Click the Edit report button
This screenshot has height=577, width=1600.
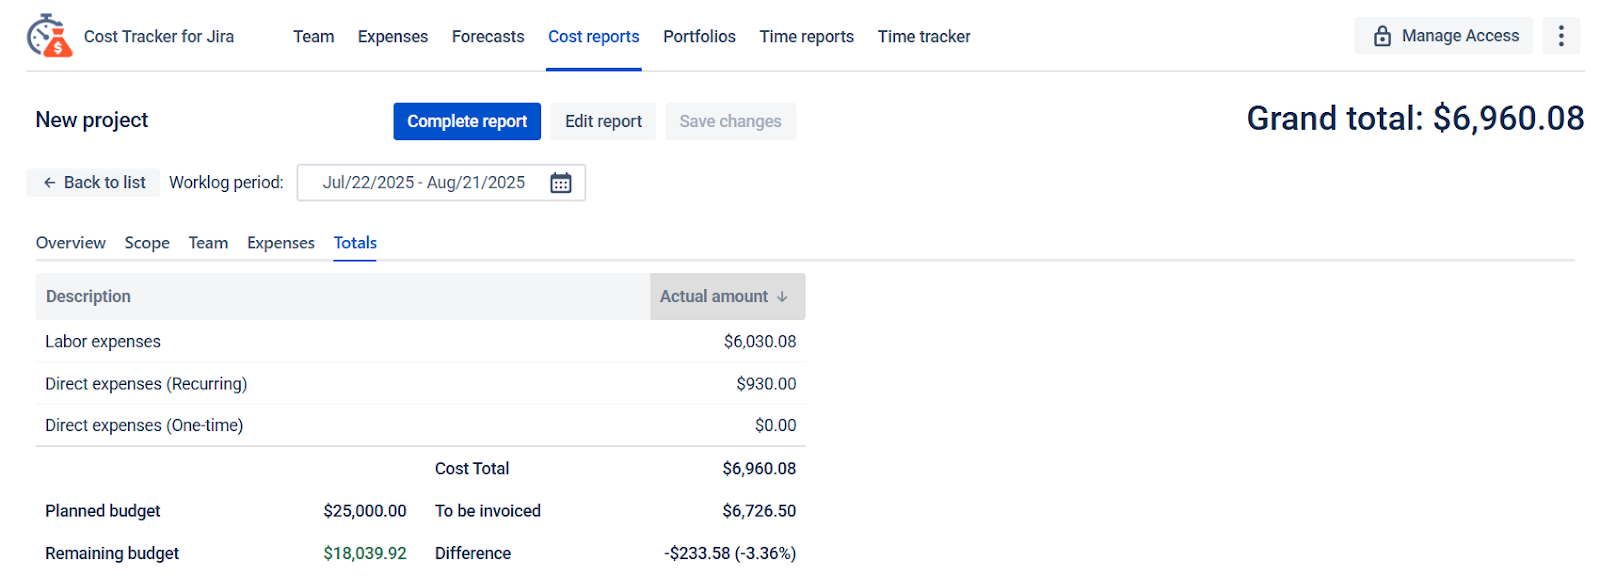[603, 121]
